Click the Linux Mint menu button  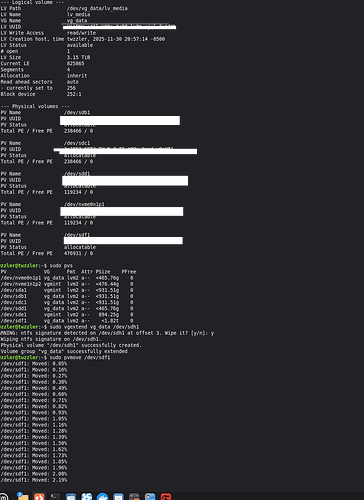[3, 497]
